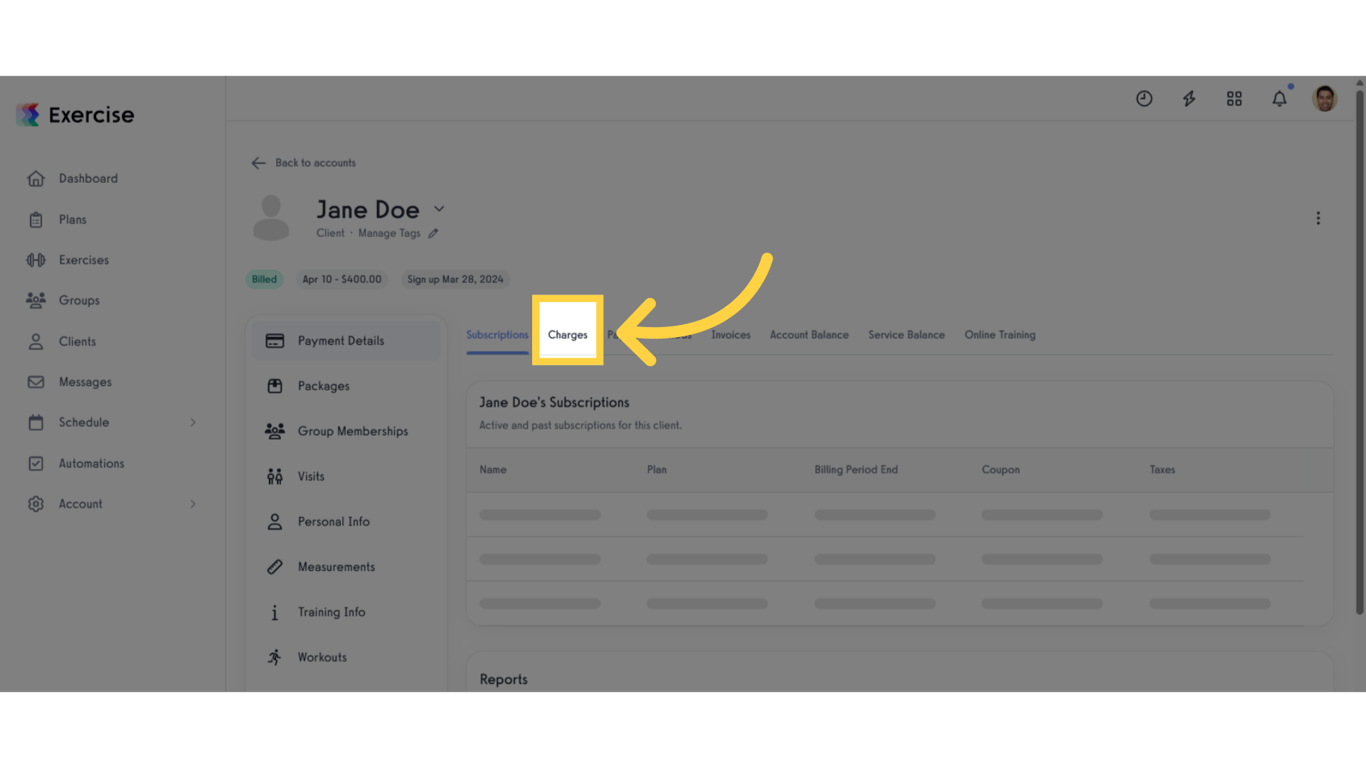Open the user profile avatar
The height and width of the screenshot is (768, 1366).
pos(1325,99)
